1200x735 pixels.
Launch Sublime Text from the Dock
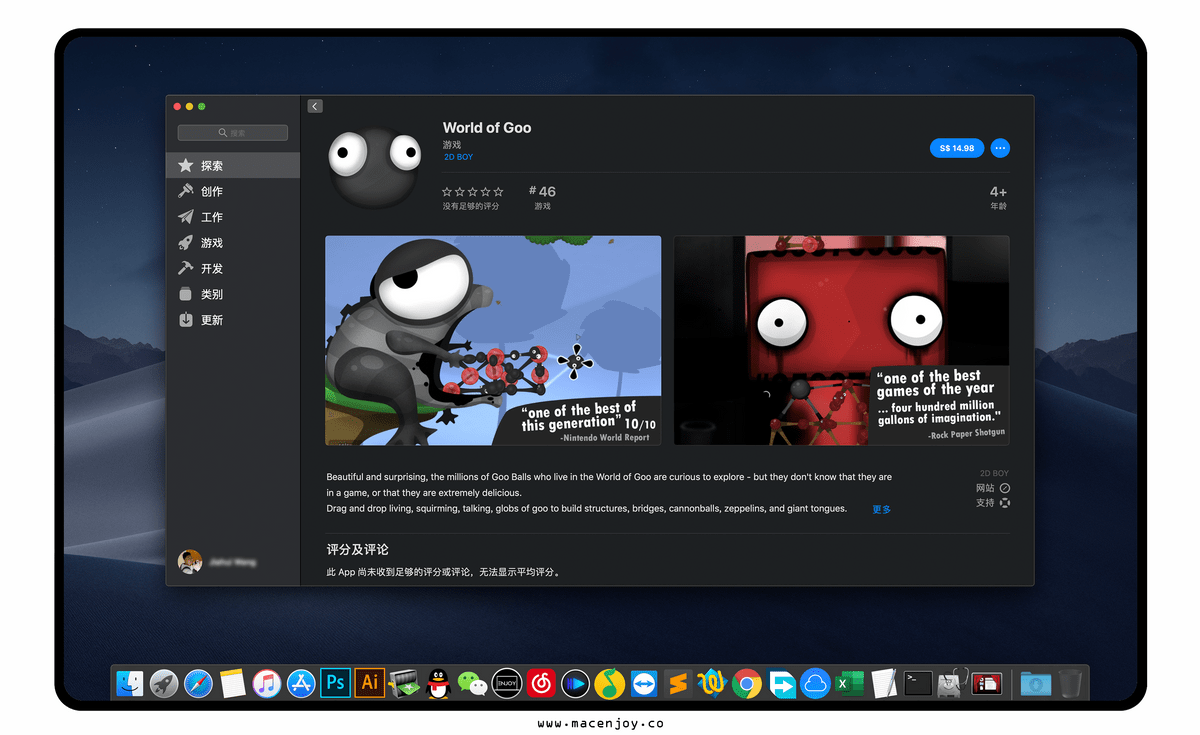point(678,683)
